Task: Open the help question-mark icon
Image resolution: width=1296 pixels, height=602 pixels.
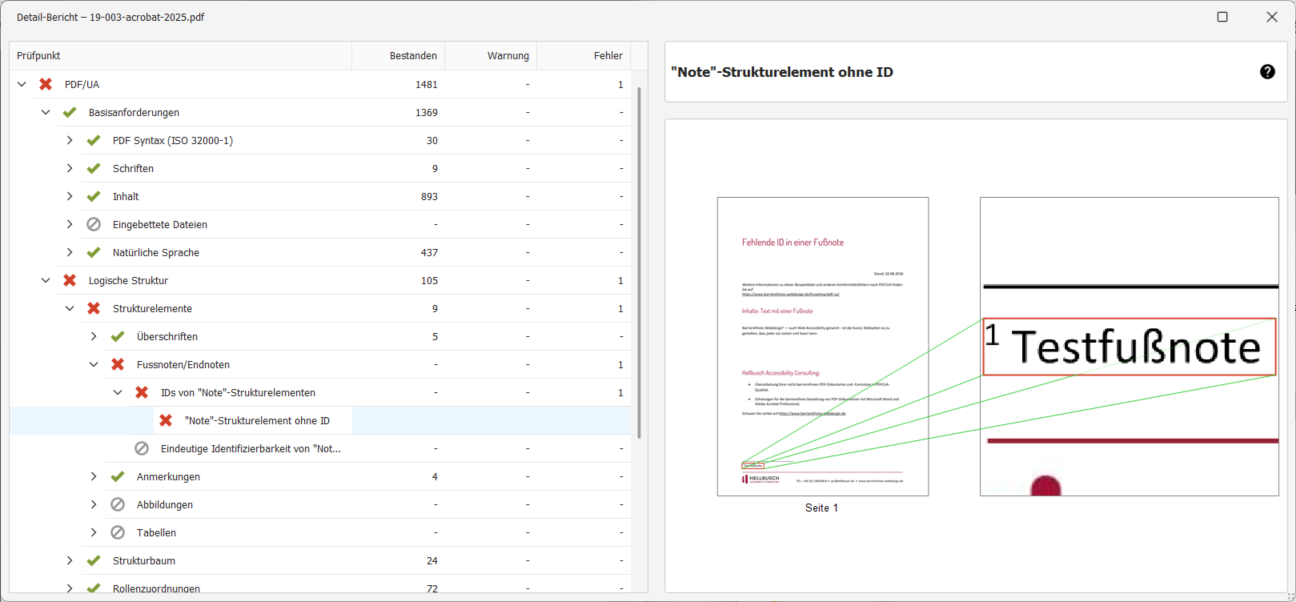Action: point(1267,71)
